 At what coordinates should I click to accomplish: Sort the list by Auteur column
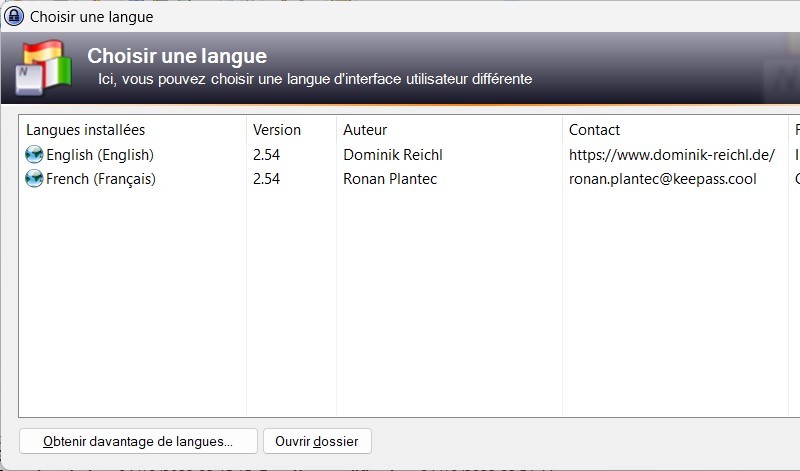tap(365, 130)
